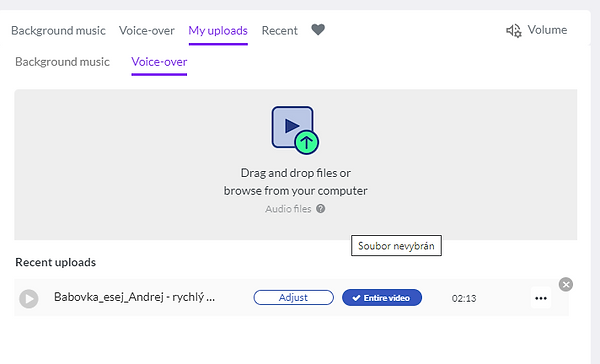Click the 02:13 duration text
600x364 pixels.
(x=464, y=299)
